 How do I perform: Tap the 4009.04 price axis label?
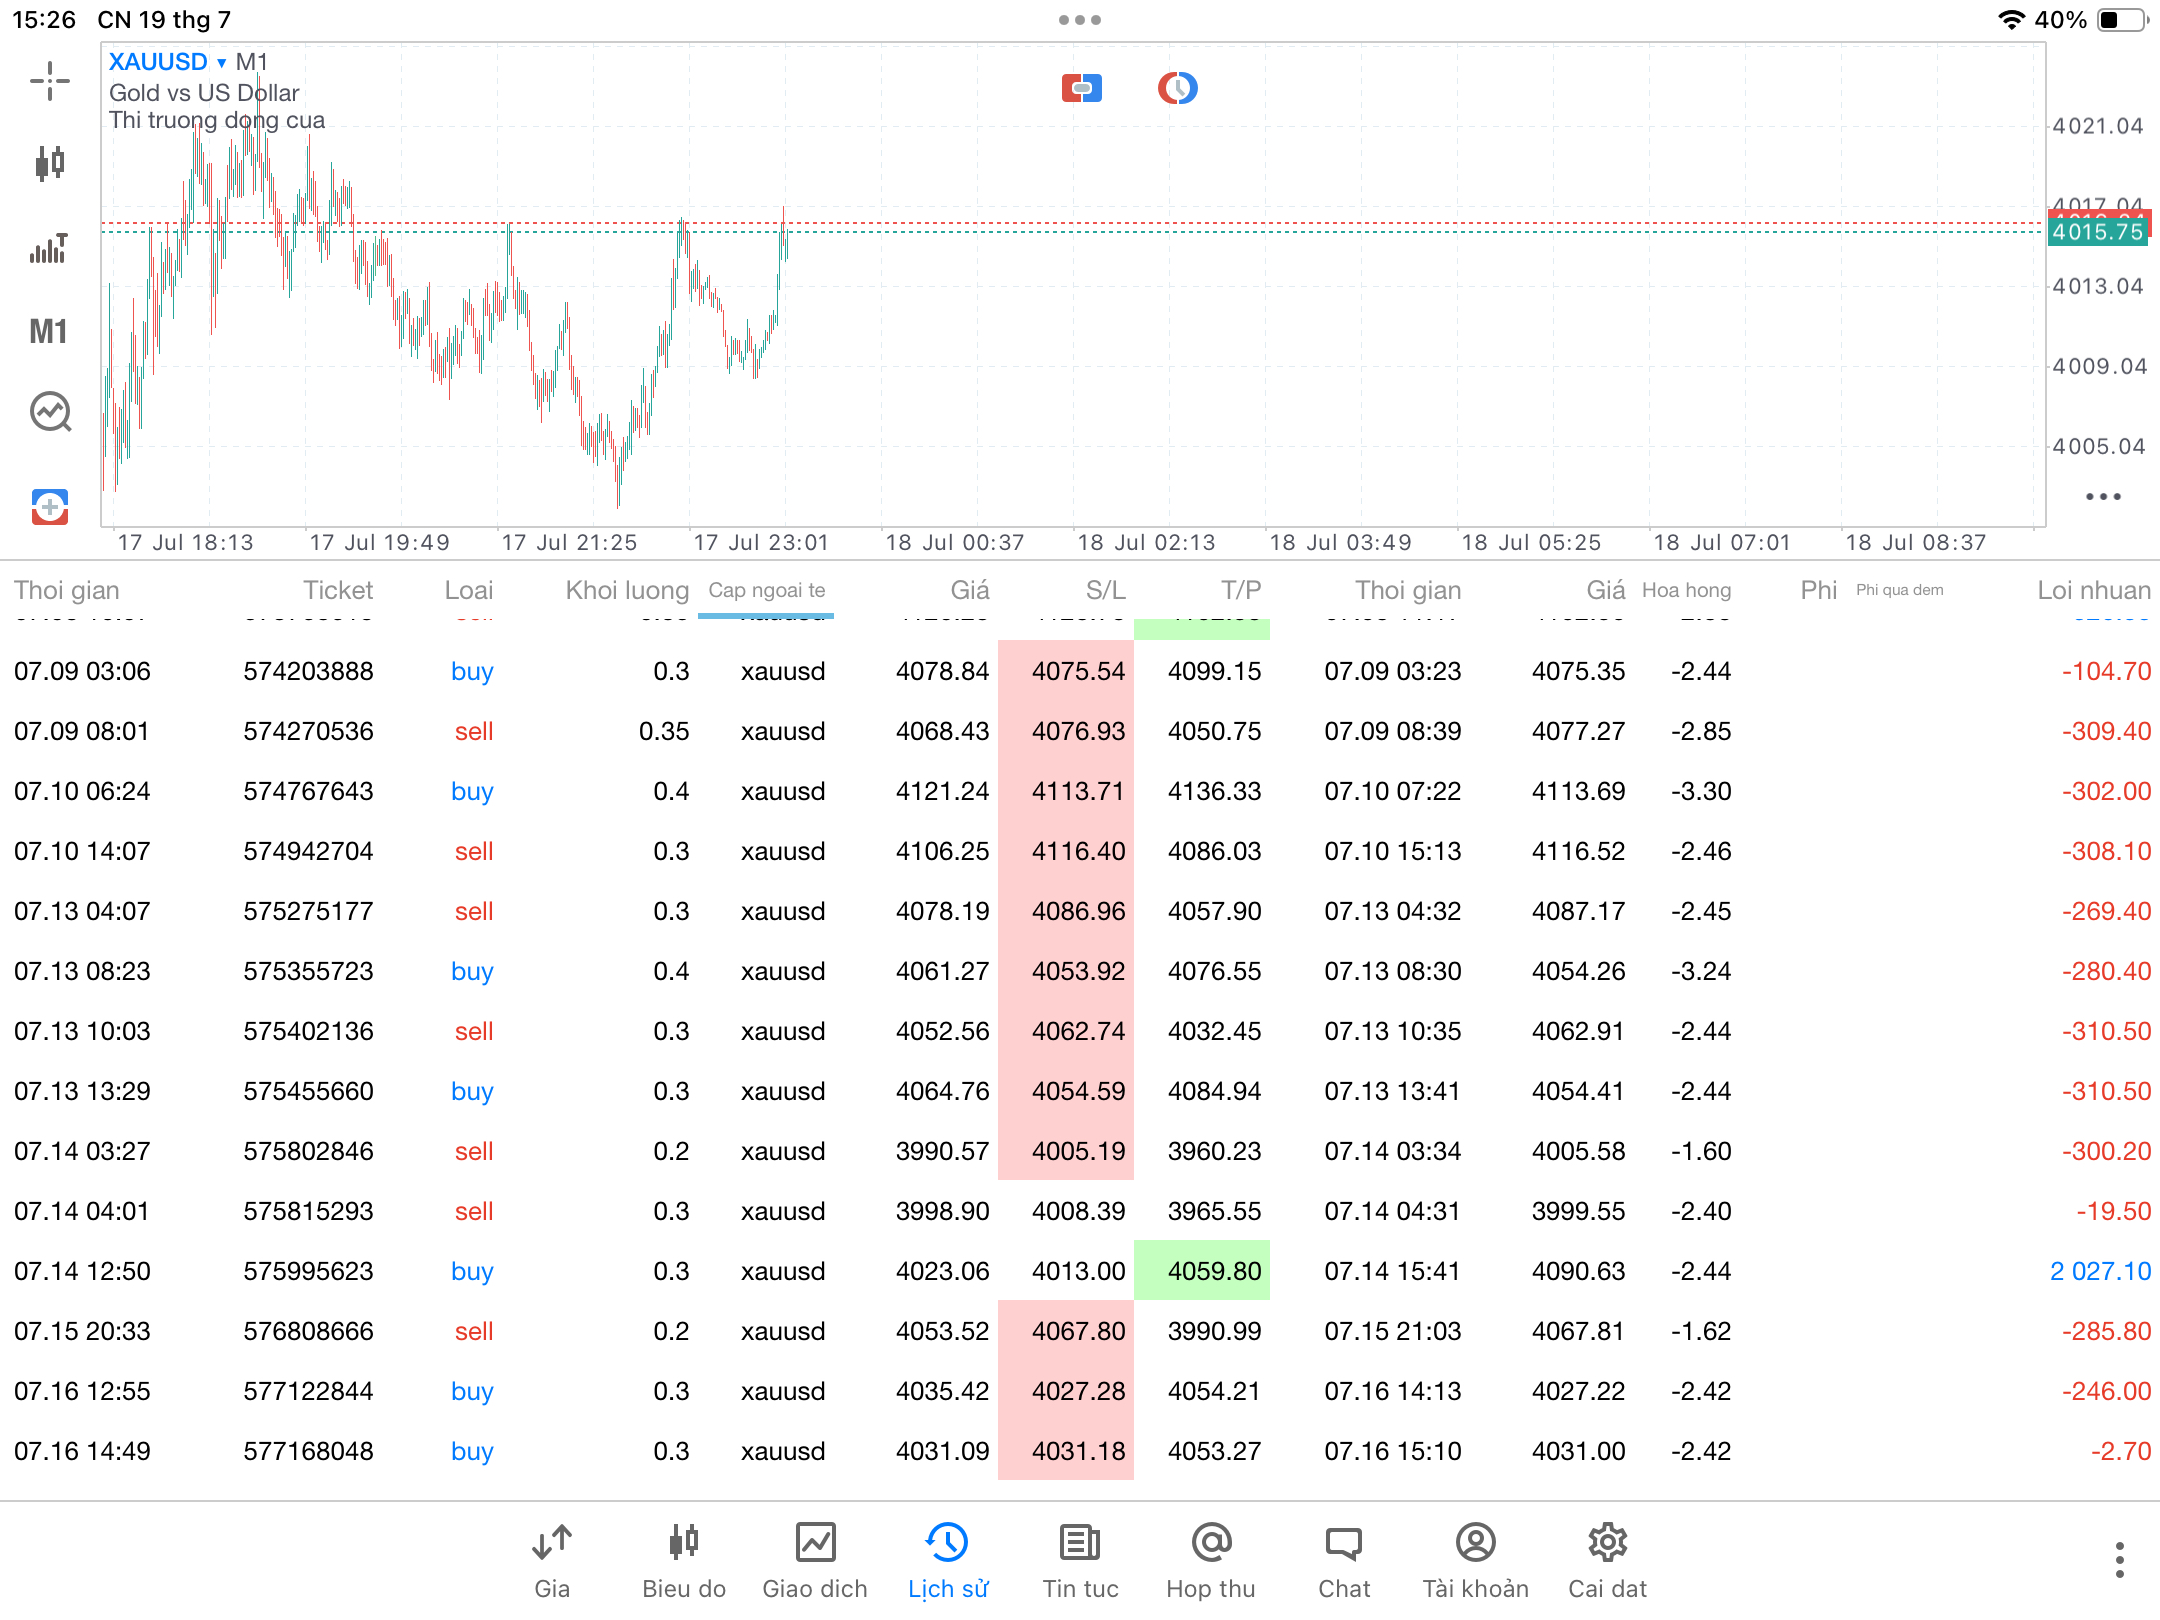pyautogui.click(x=2099, y=366)
